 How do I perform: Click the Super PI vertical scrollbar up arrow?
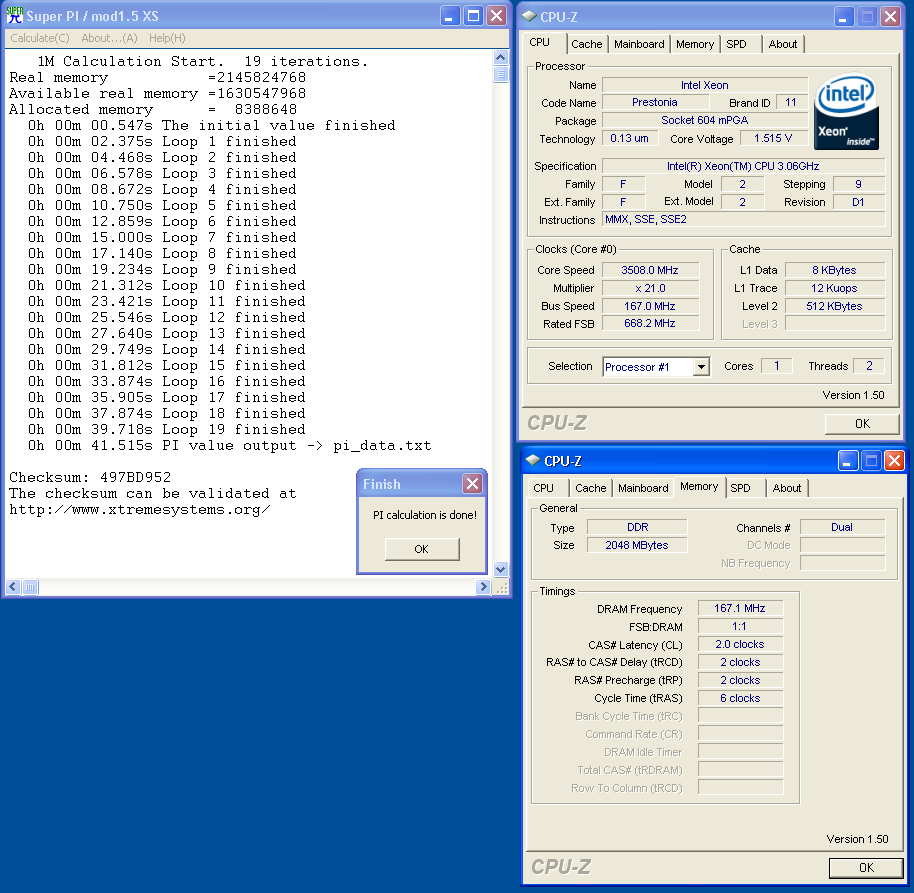click(500, 57)
